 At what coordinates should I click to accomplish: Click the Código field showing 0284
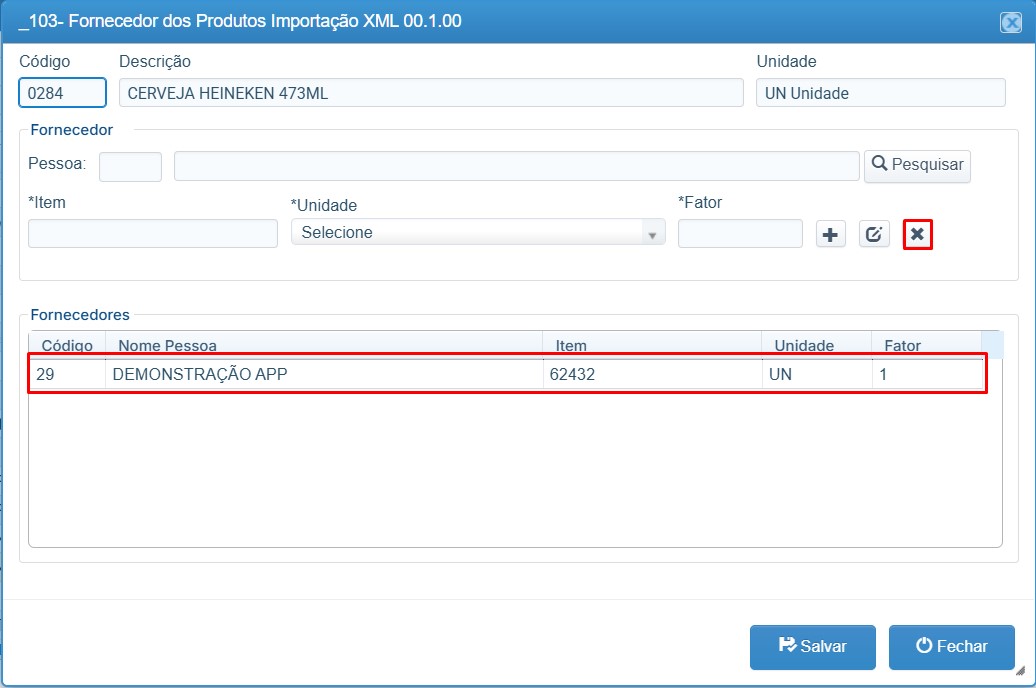coord(62,93)
